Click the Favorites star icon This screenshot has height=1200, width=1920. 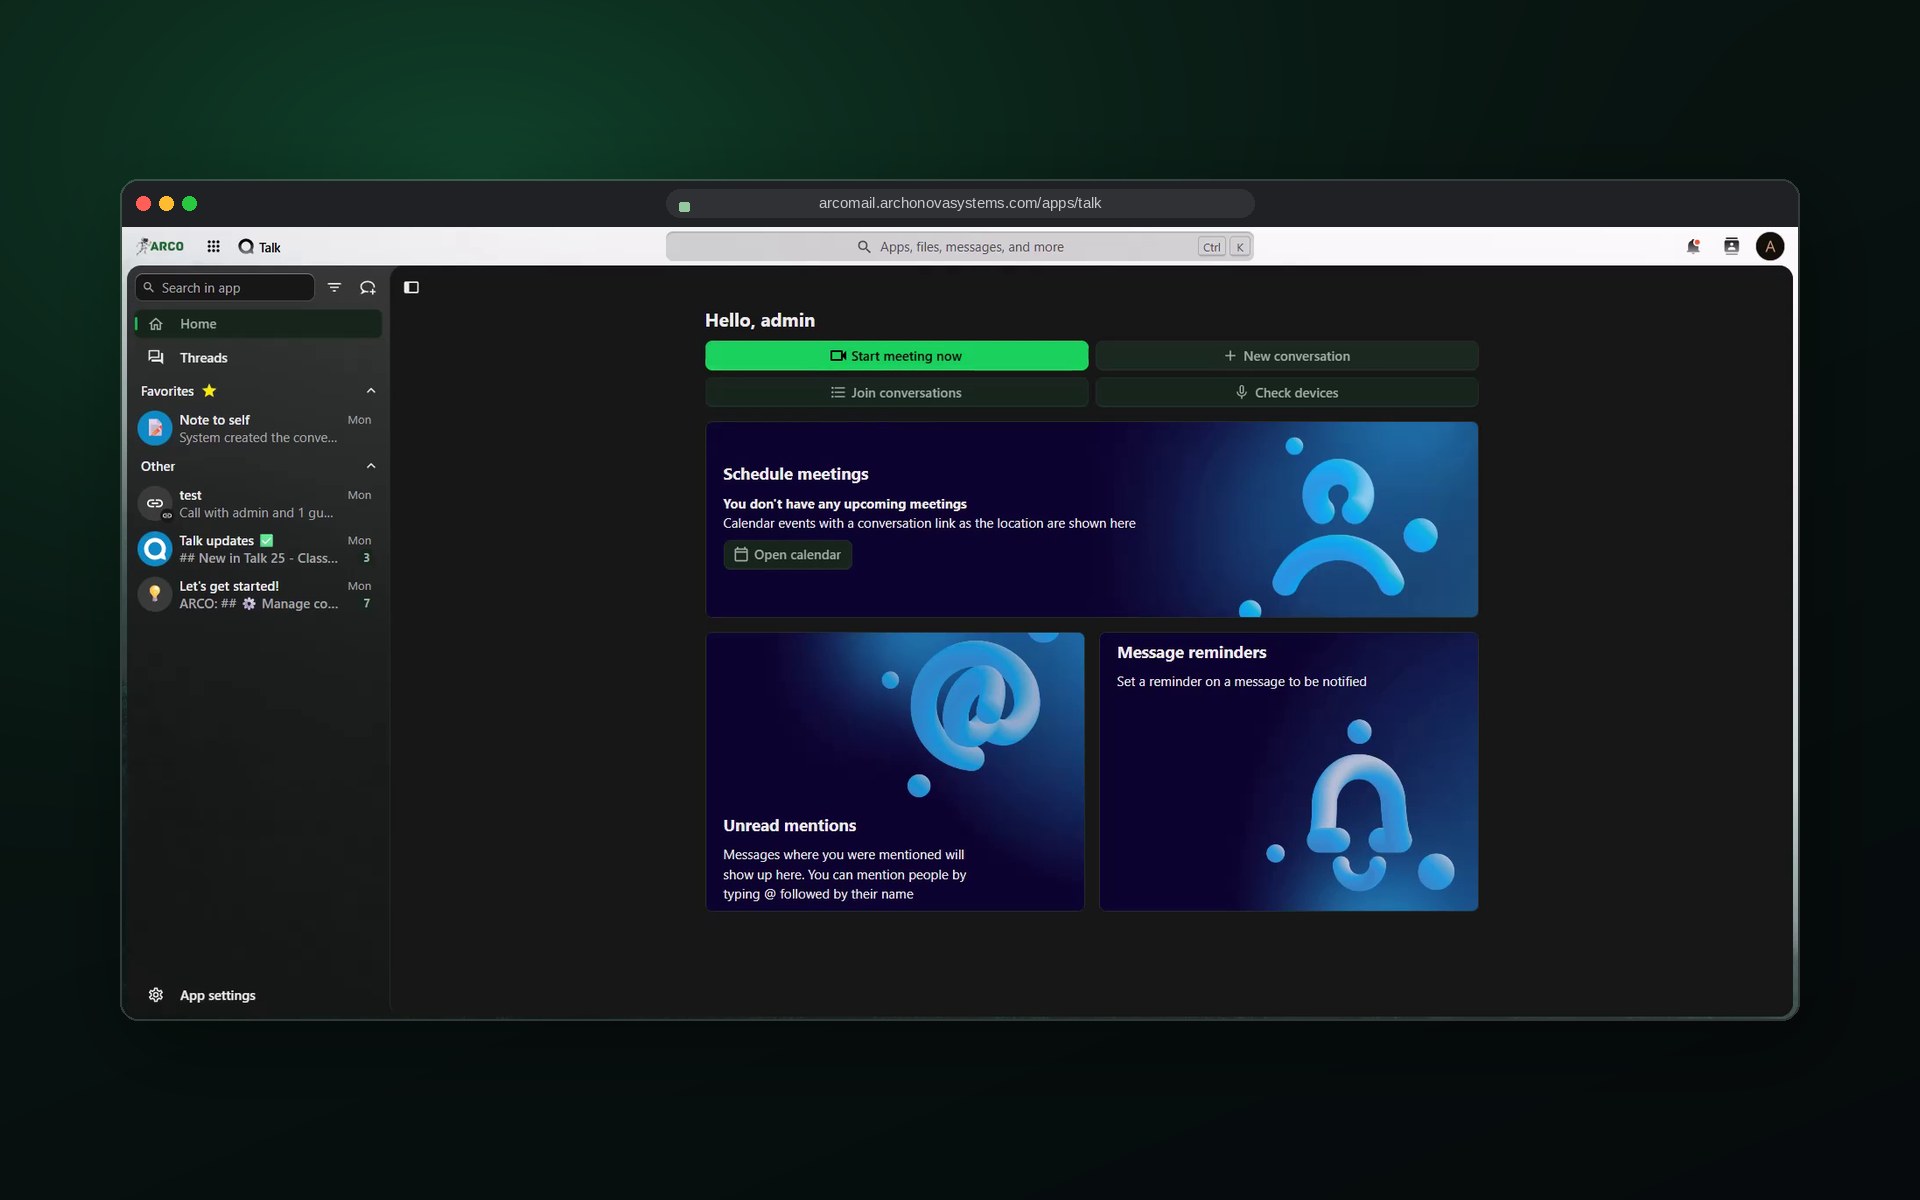coord(209,391)
